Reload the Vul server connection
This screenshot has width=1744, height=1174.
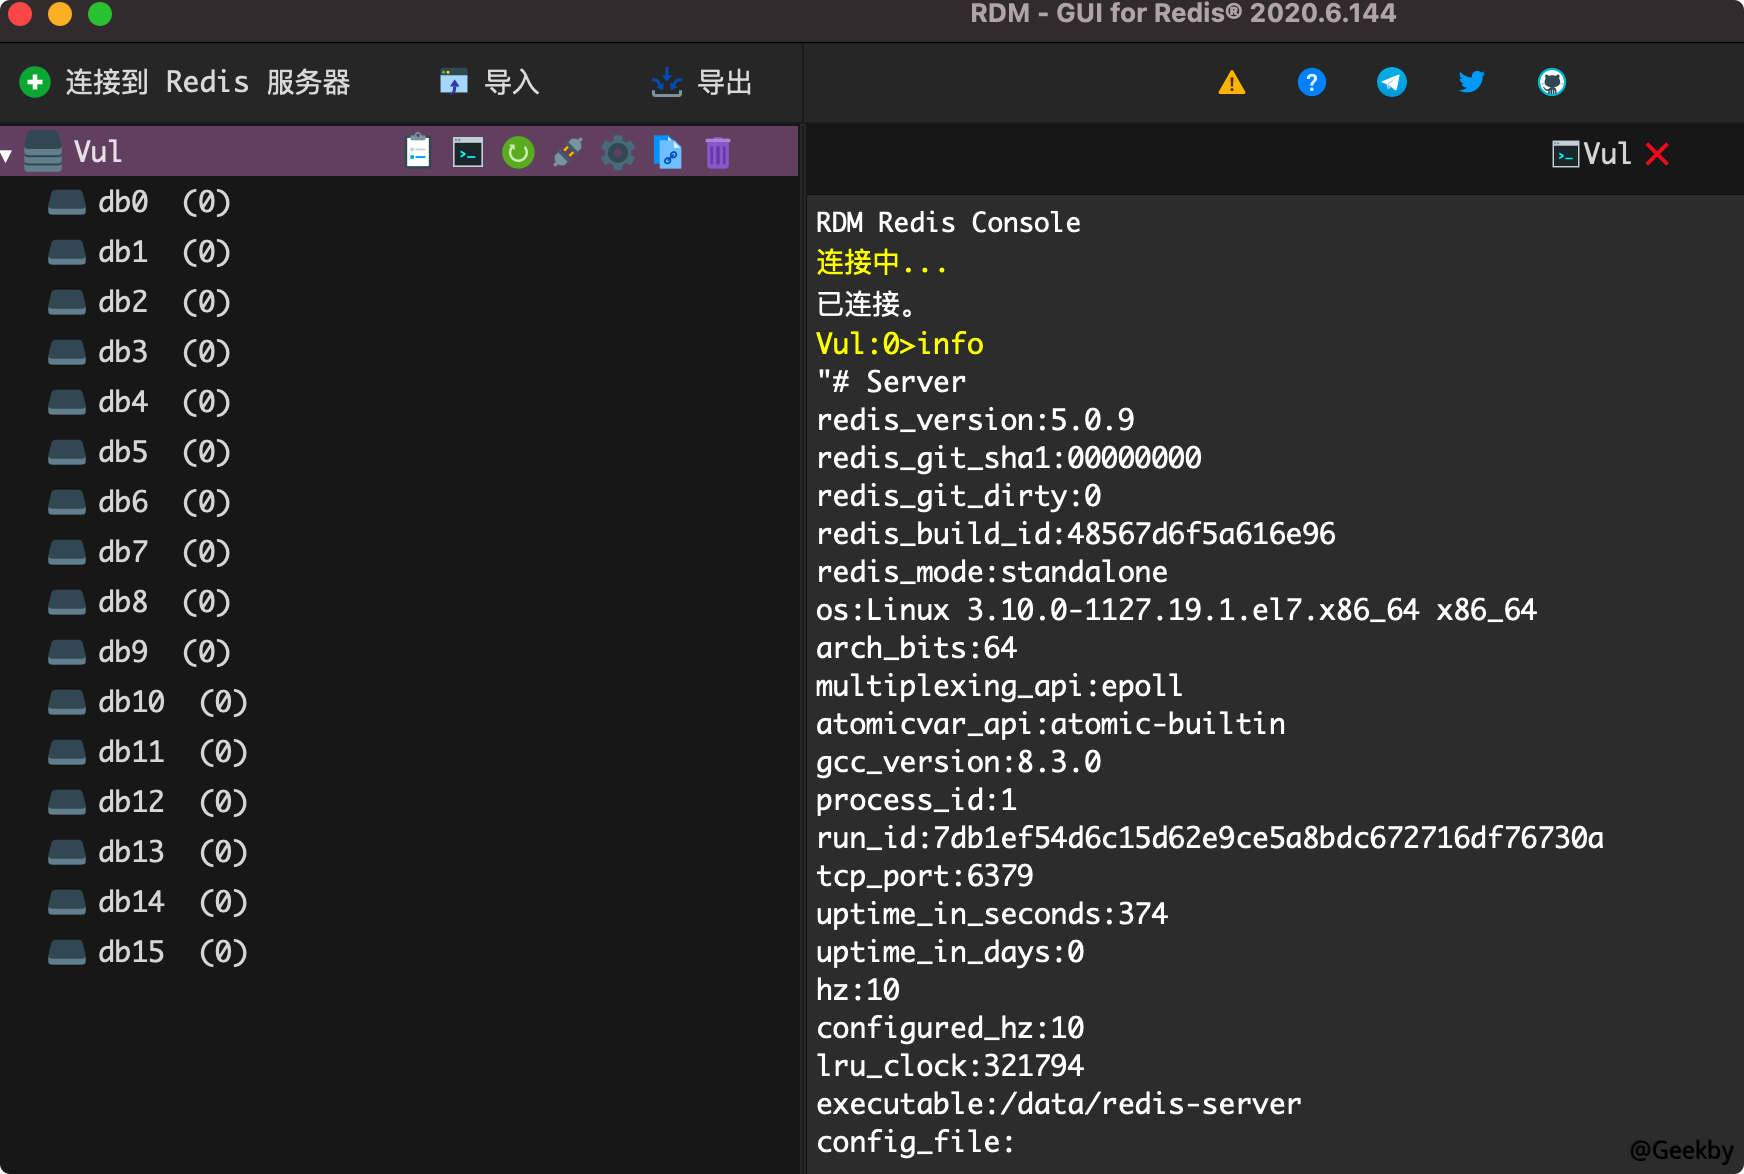[x=518, y=151]
